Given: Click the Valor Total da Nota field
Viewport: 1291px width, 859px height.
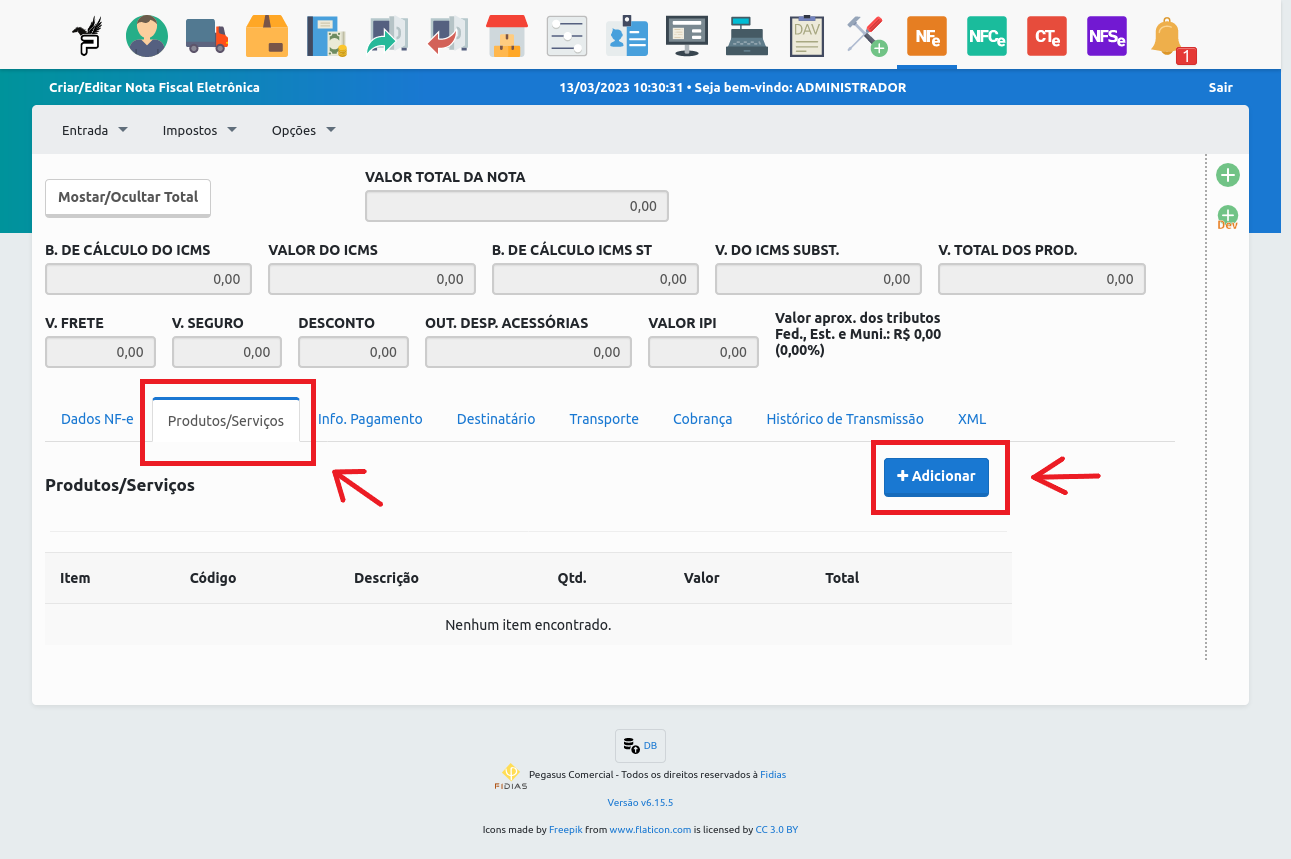Looking at the screenshot, I should pos(516,206).
